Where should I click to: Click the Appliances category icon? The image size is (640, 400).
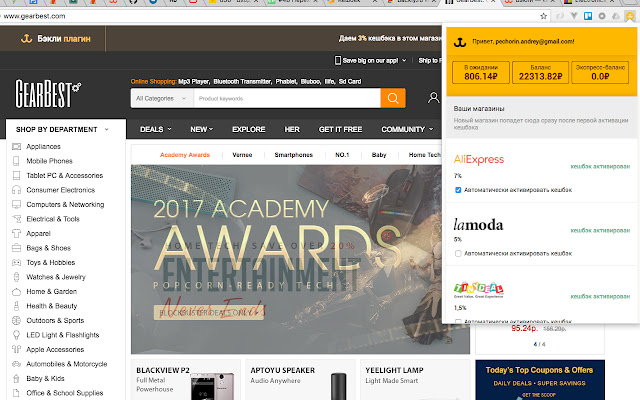pos(16,147)
